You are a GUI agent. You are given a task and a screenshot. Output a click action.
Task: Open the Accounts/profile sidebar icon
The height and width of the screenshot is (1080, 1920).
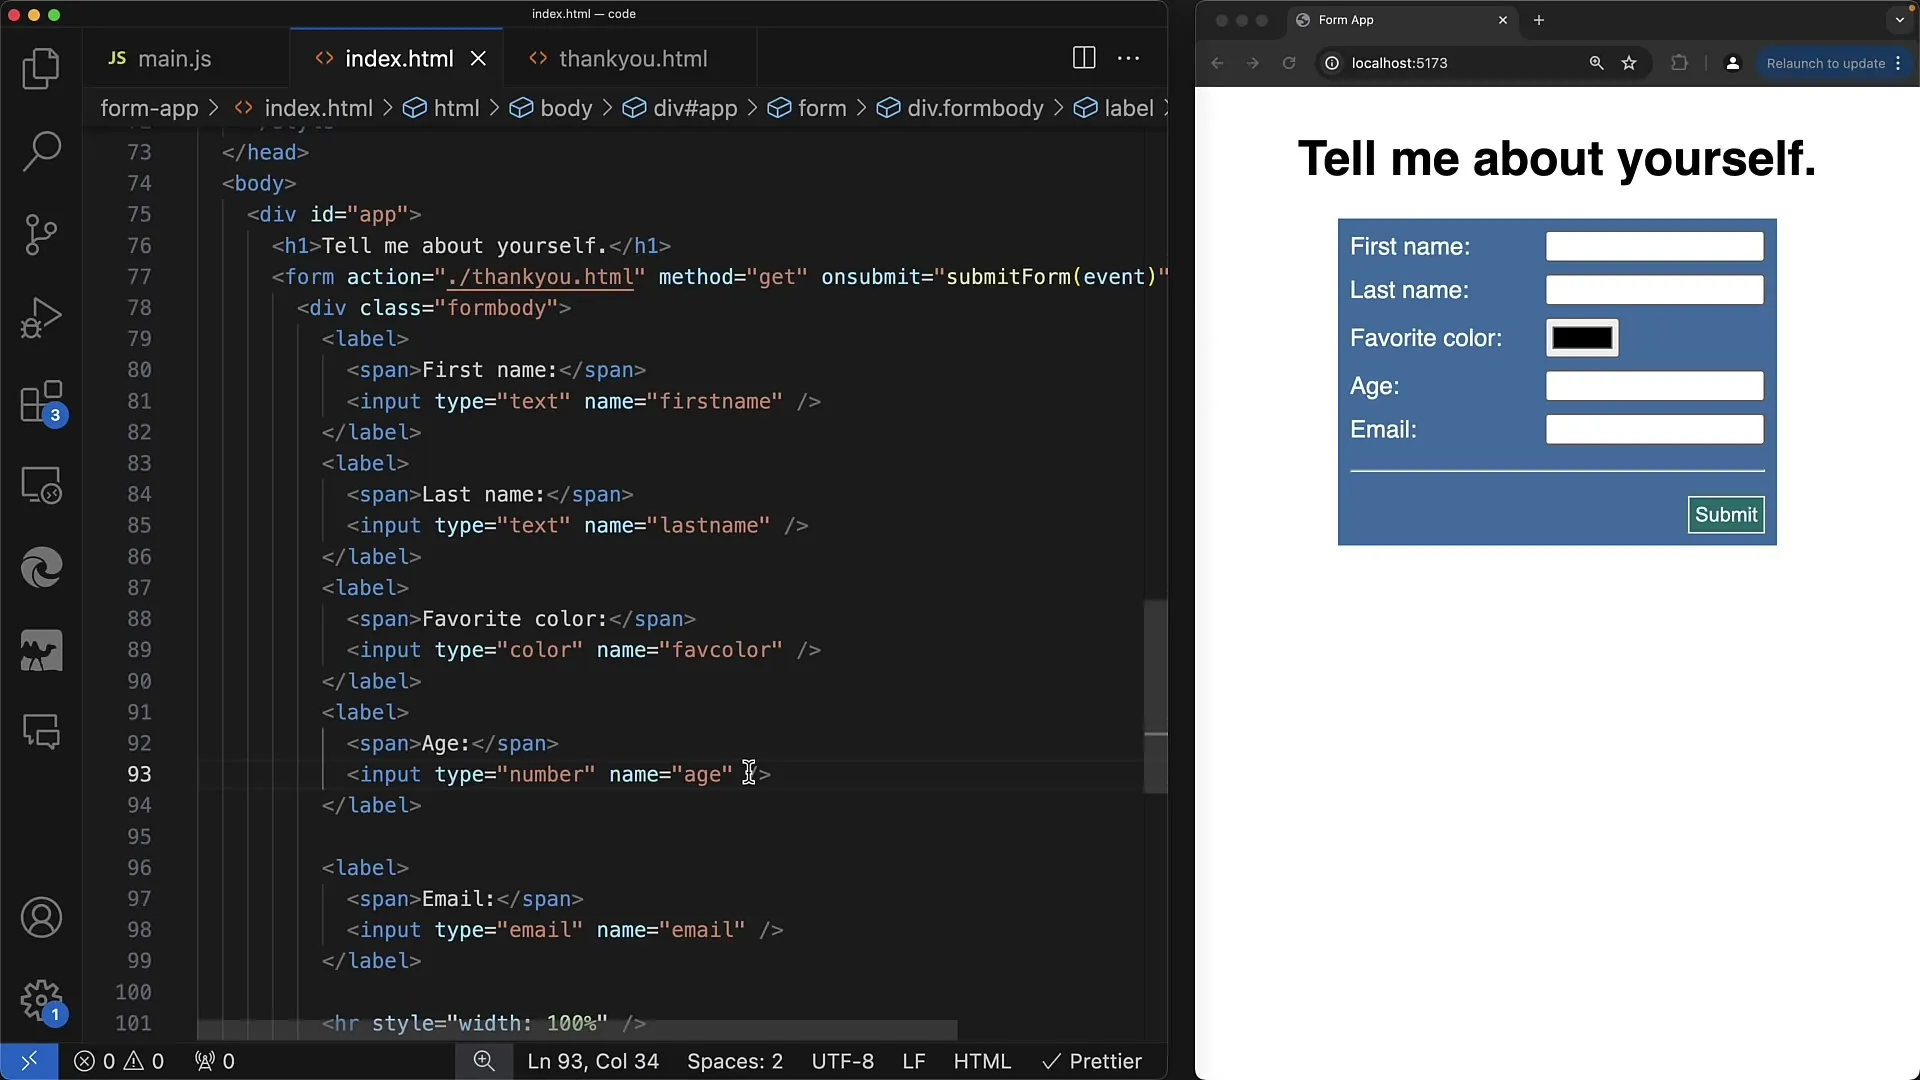(x=41, y=918)
